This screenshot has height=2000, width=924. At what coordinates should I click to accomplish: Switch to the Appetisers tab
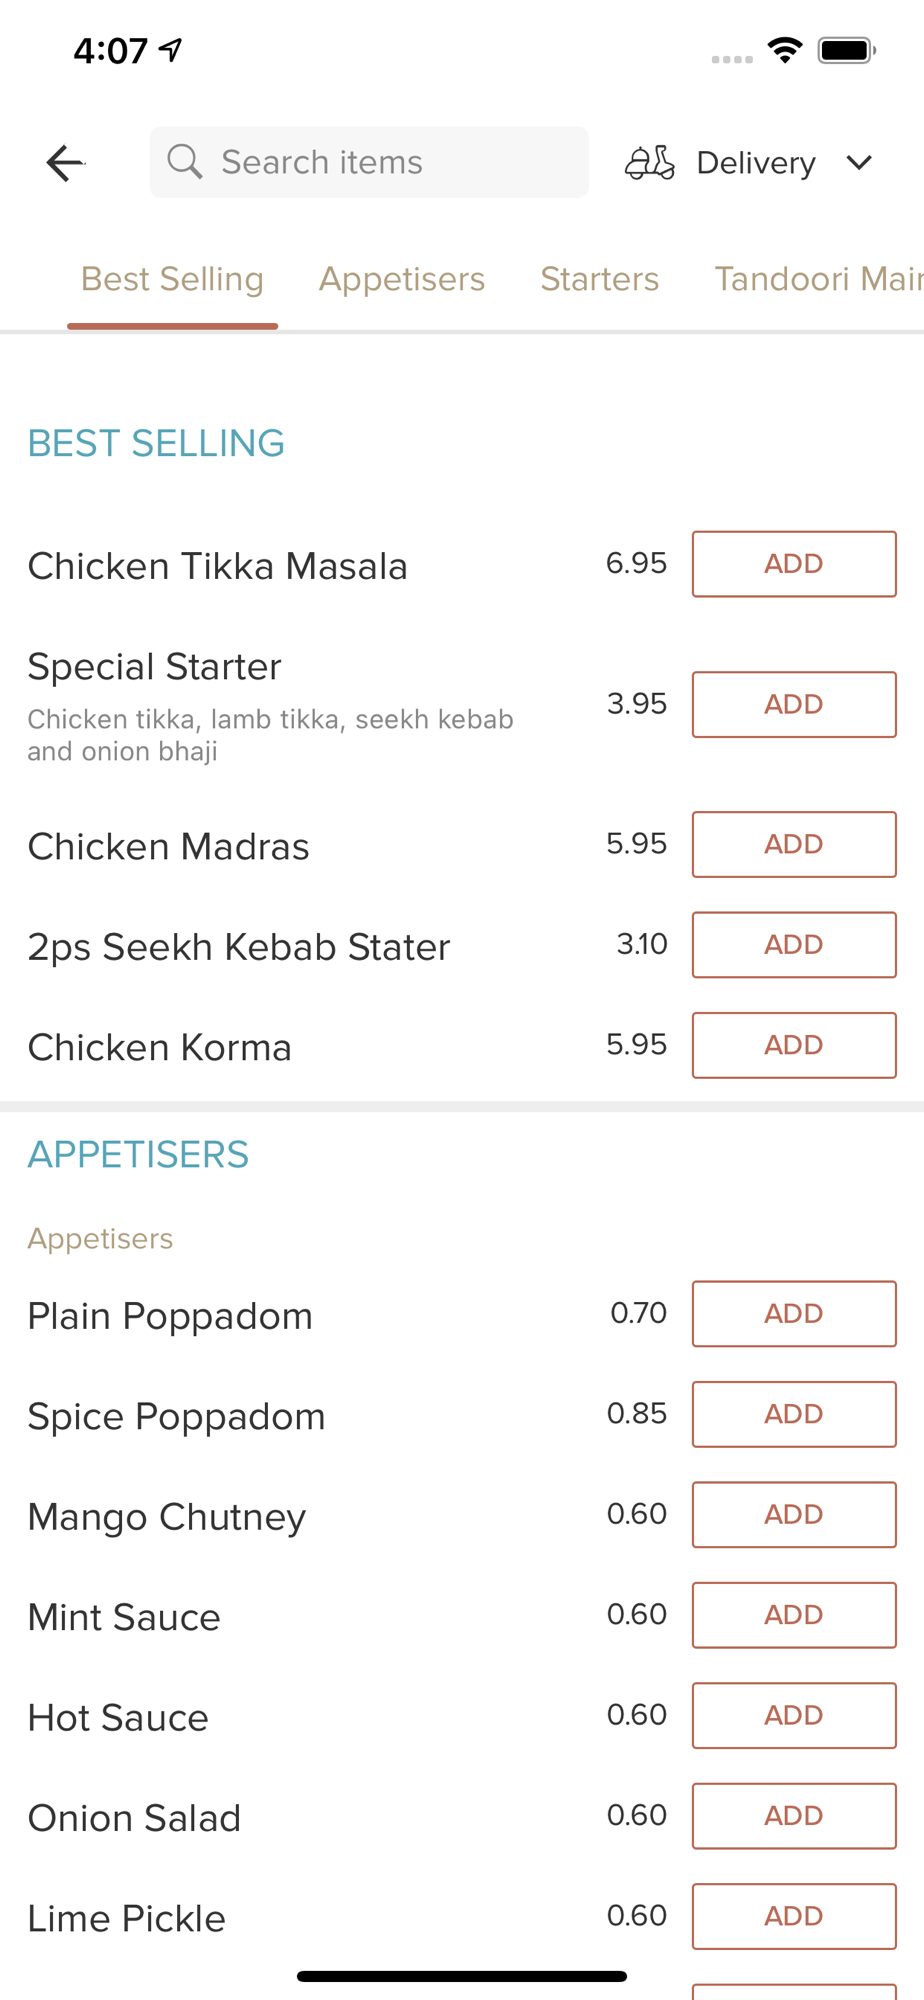[x=402, y=279]
